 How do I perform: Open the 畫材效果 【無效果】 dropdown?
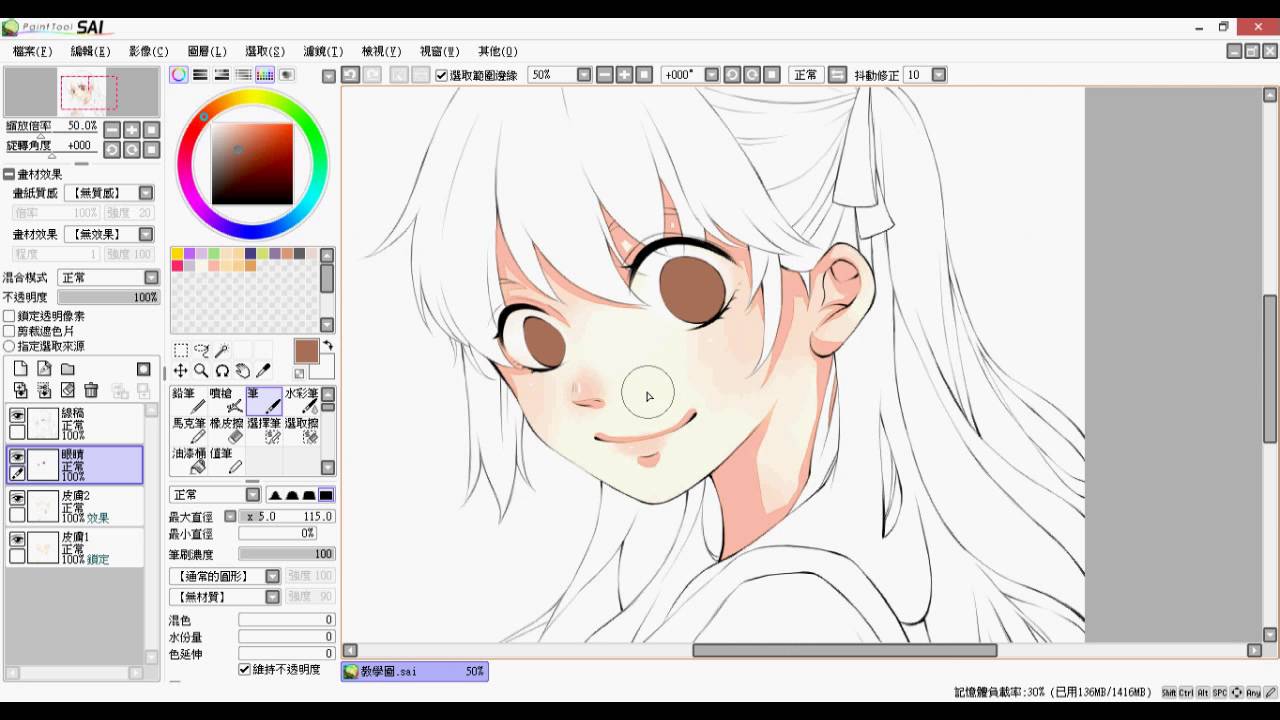(109, 234)
